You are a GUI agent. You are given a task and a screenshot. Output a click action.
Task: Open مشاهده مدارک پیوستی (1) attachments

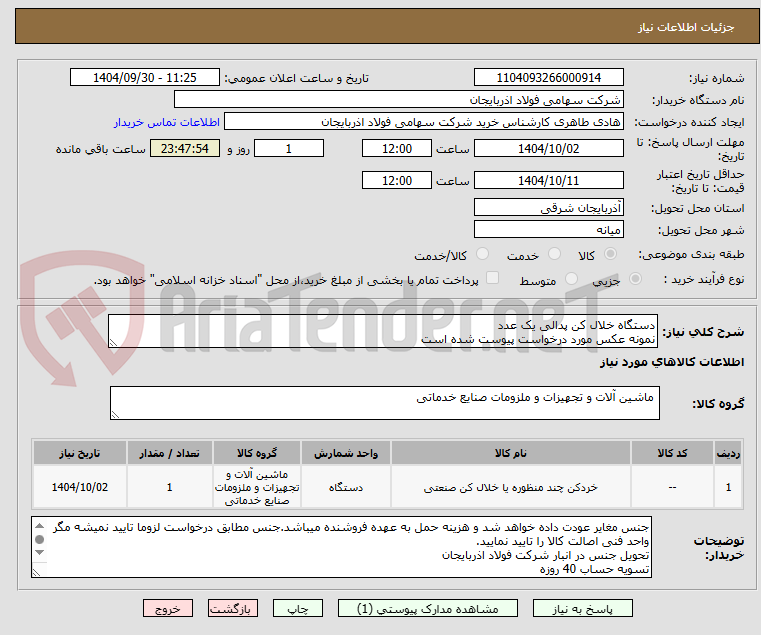(x=428, y=608)
